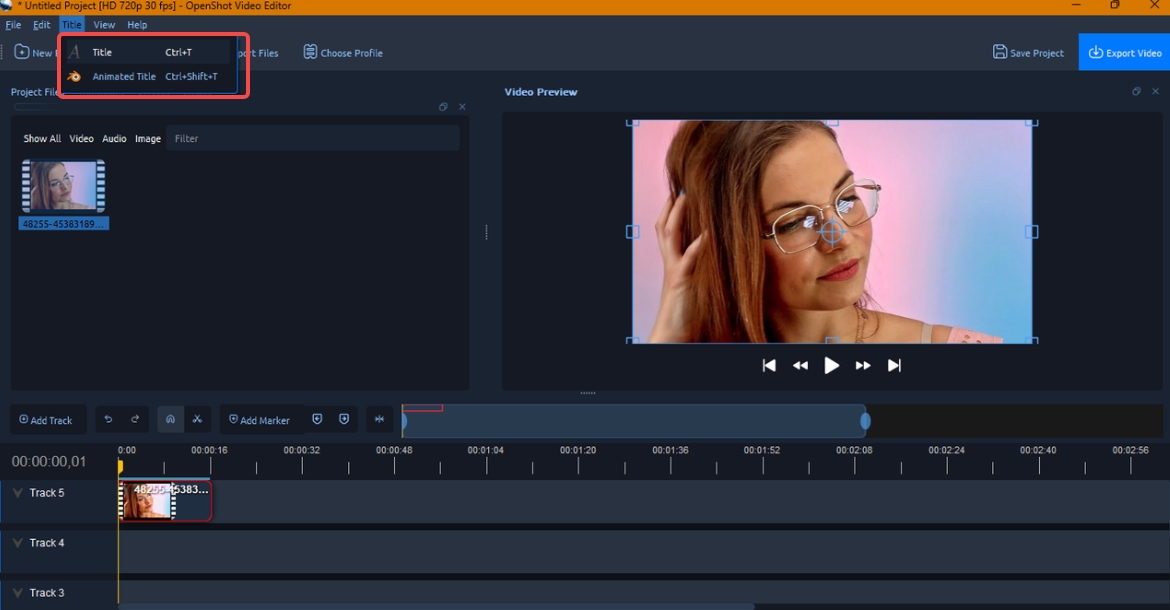Click the New Project toolbar icon
Image resolution: width=1170 pixels, height=610 pixels.
(22, 52)
